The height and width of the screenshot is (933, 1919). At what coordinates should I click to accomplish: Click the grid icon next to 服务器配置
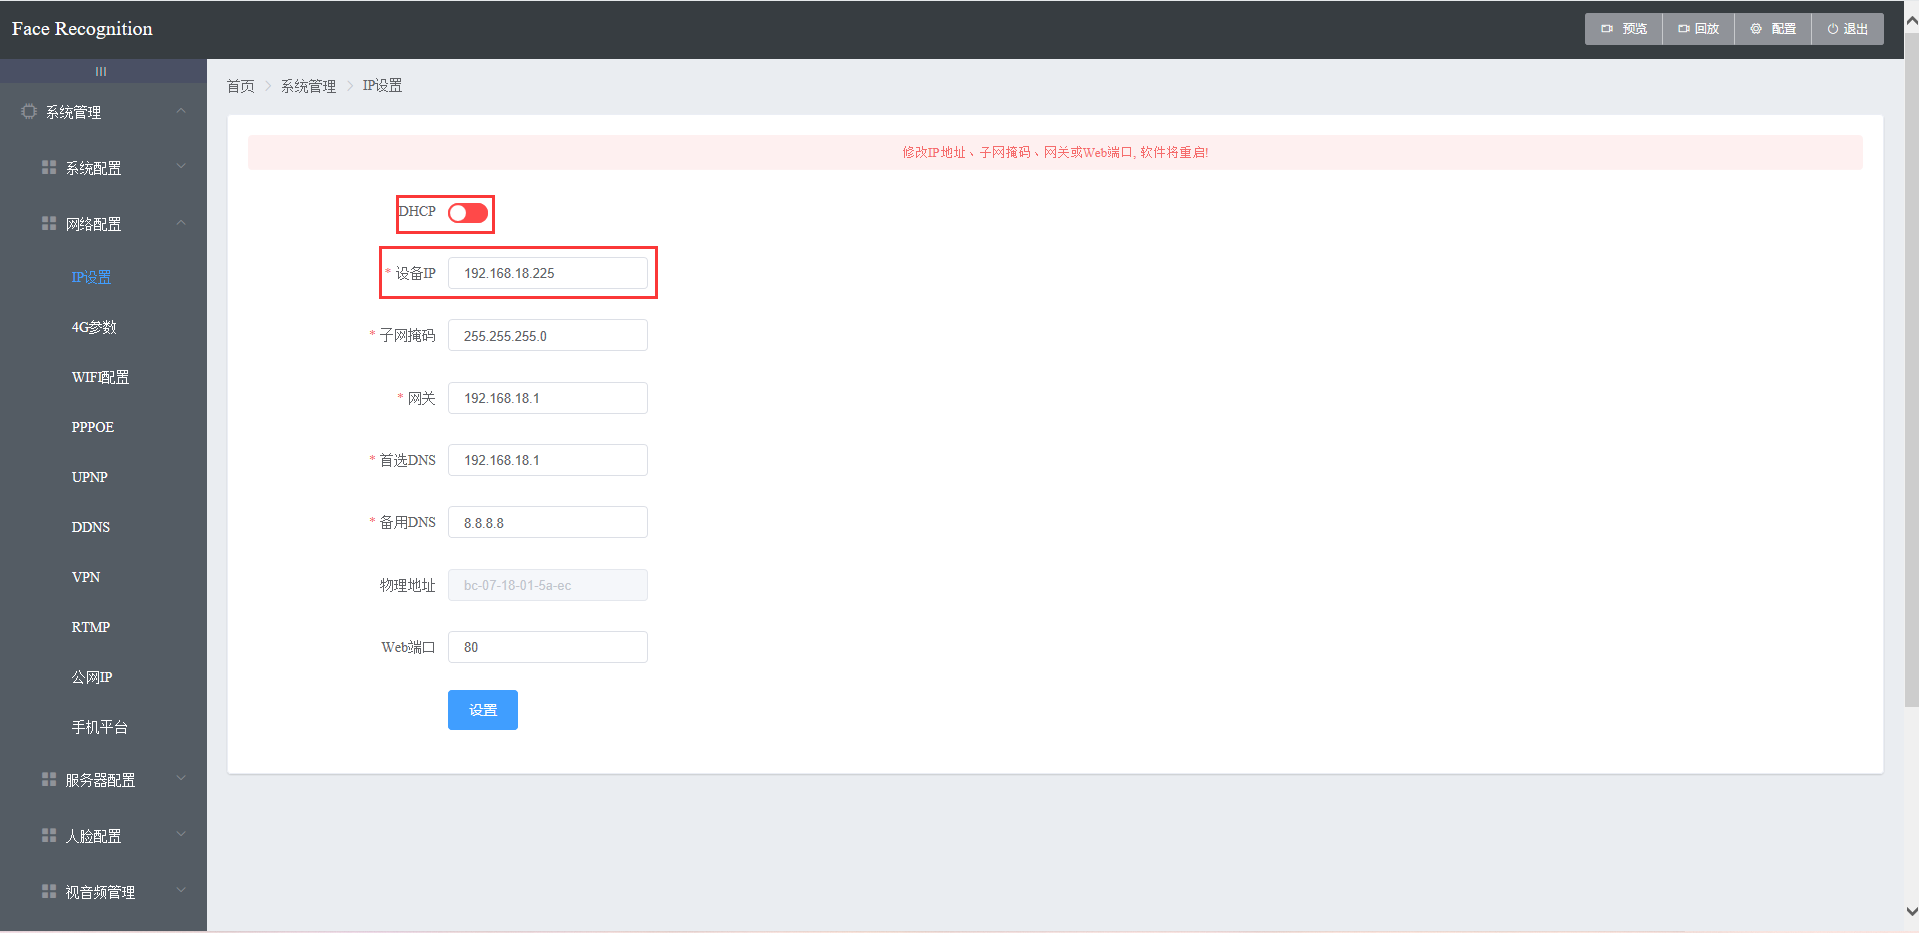49,779
